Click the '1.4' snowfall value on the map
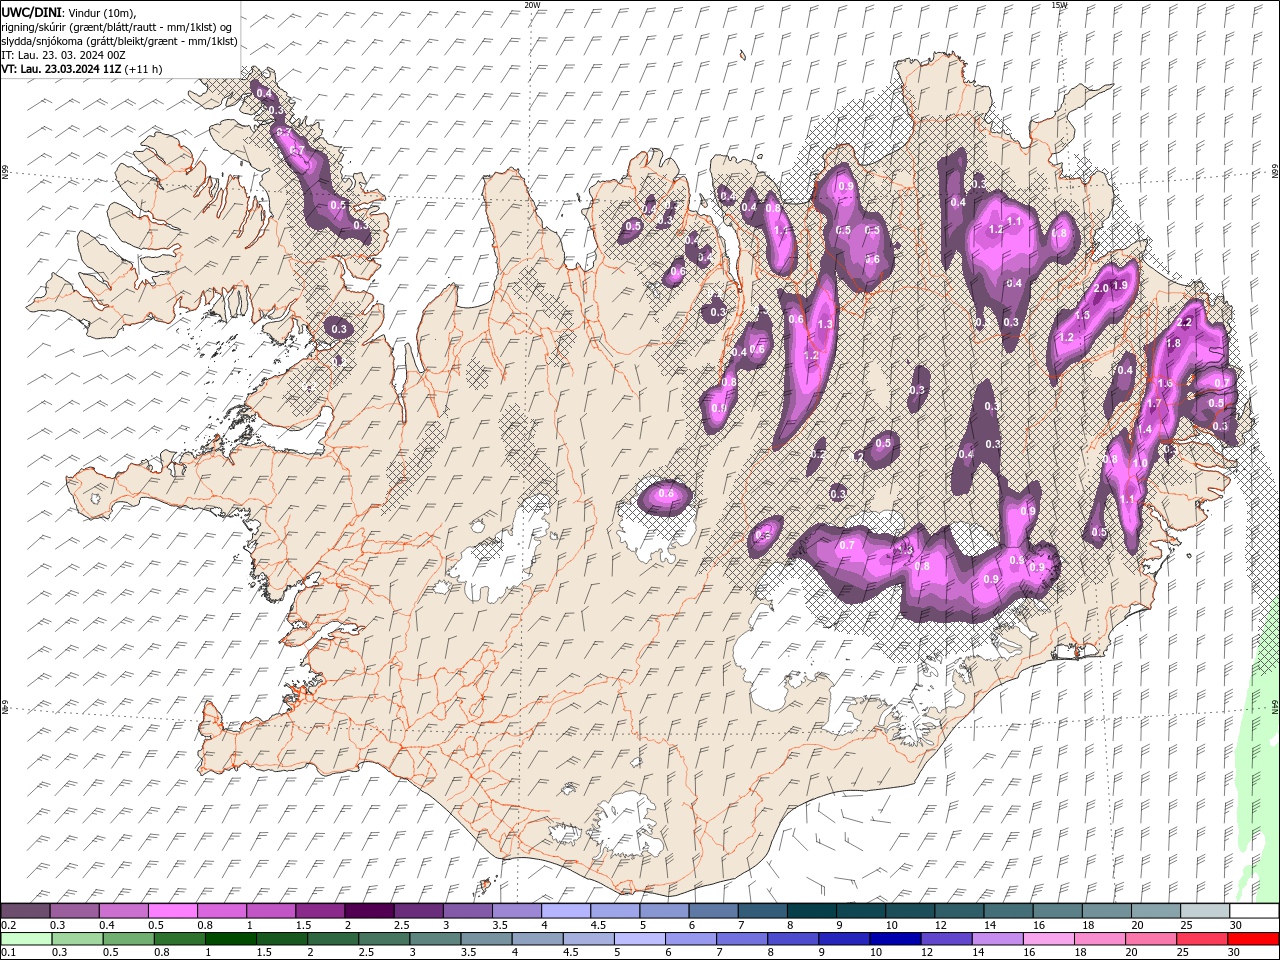 coord(1145,429)
